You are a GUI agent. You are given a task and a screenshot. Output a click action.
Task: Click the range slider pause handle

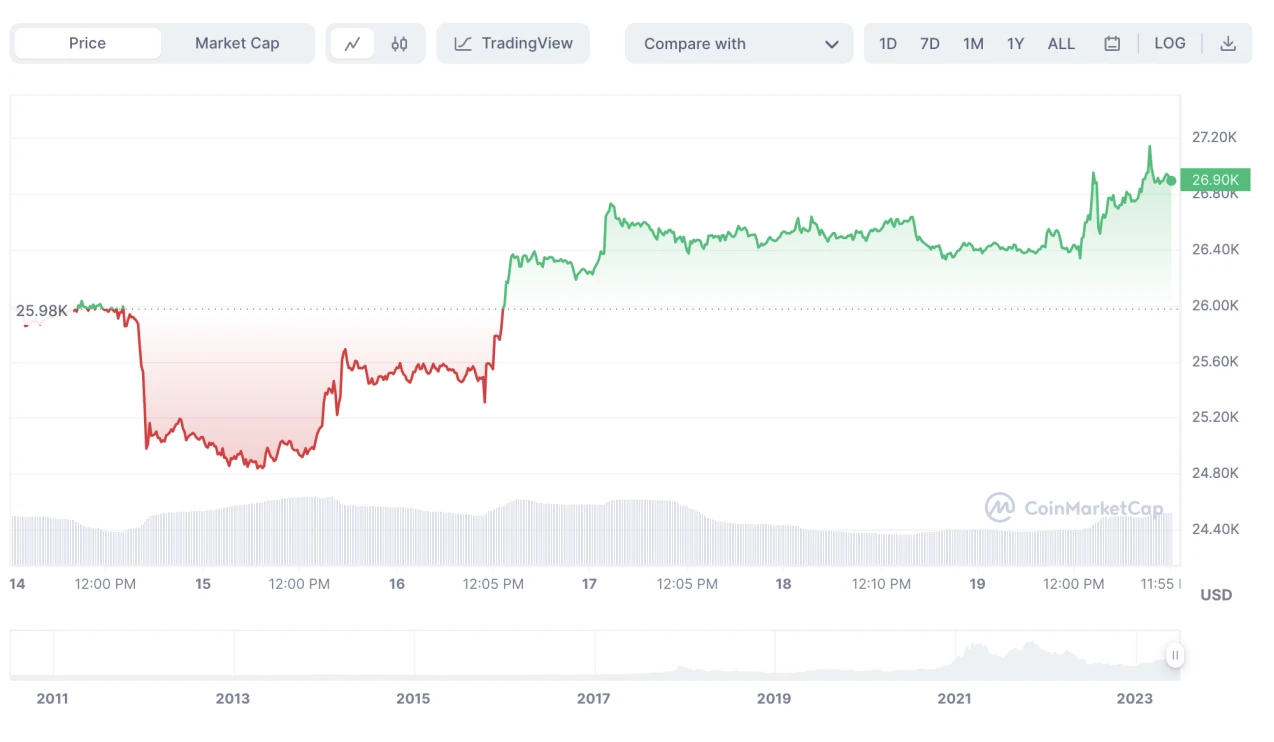point(1175,656)
